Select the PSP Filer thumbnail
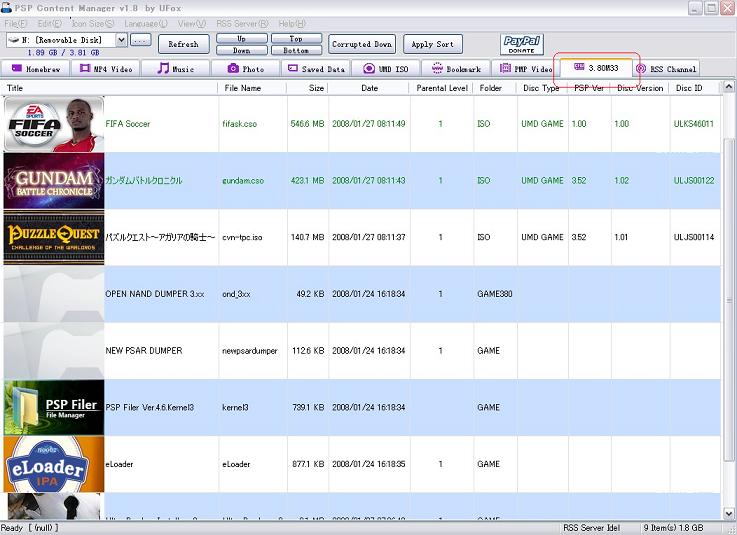Image resolution: width=737 pixels, height=535 pixels. [54, 408]
